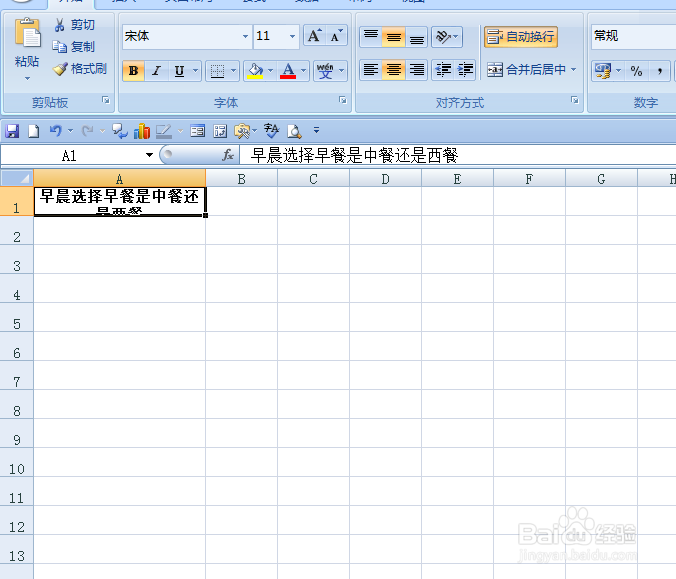
Task: Click 合并后居中 merge and center
Action: [x=526, y=69]
